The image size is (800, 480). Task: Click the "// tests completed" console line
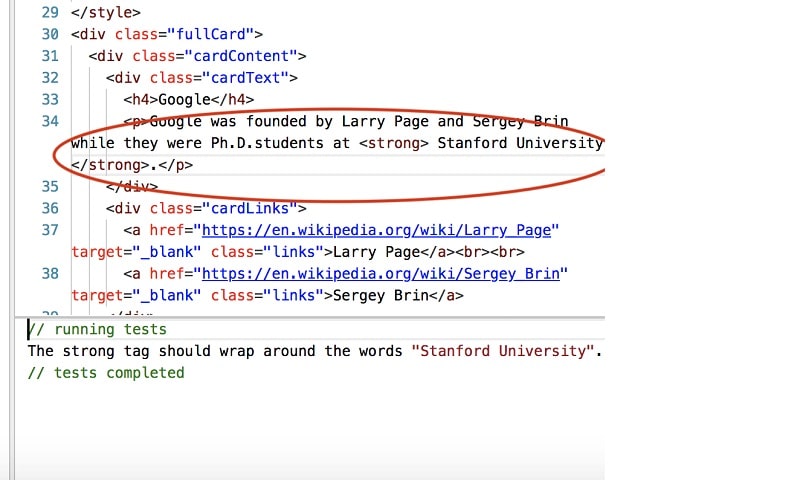pyautogui.click(x=106, y=373)
